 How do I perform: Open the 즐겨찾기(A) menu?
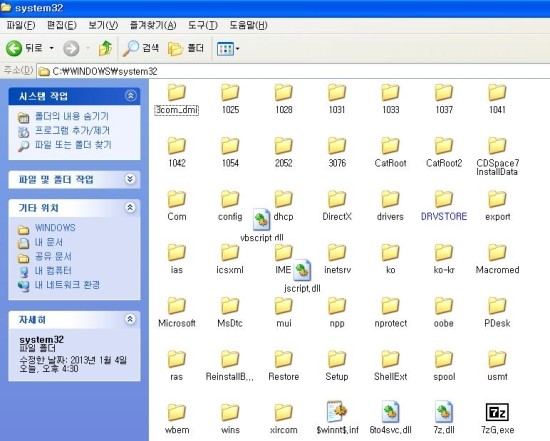153,25
